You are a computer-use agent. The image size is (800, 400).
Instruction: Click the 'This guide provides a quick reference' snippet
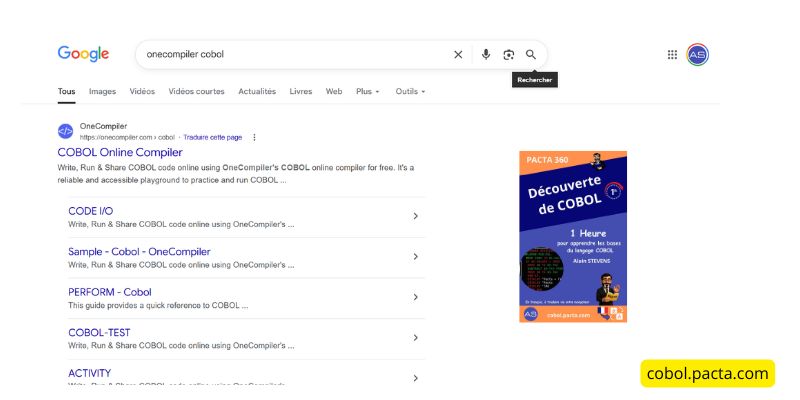point(158,306)
